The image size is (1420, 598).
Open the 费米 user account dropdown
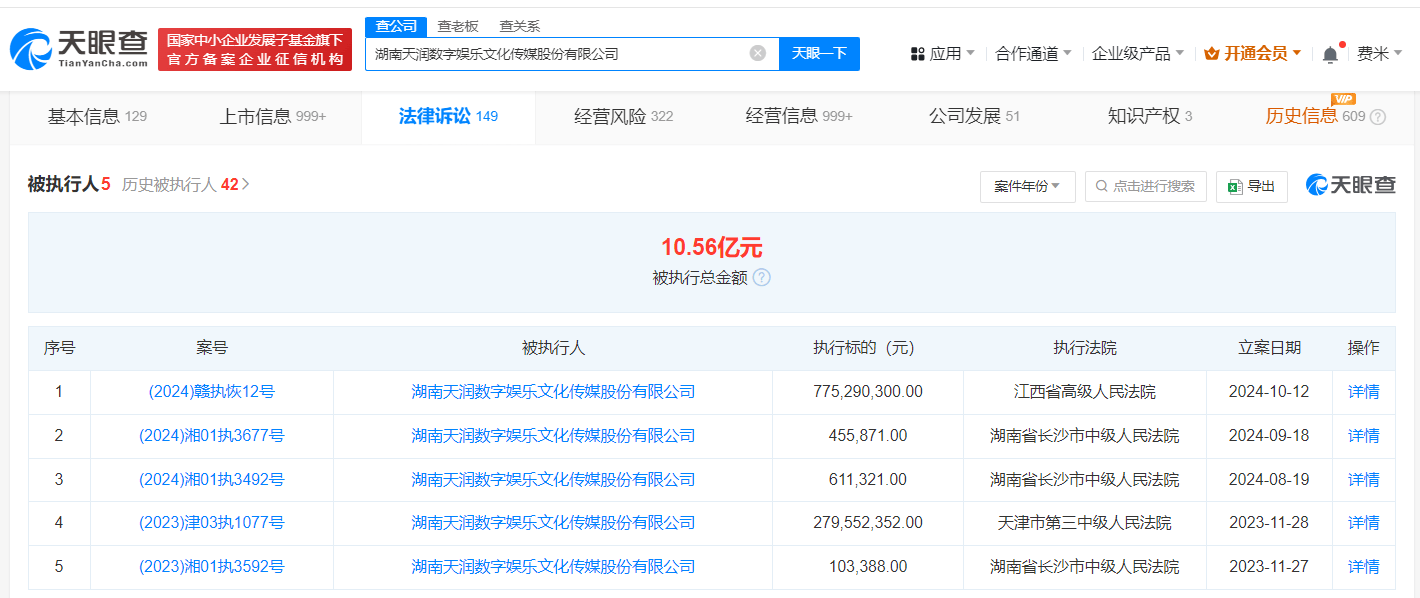tap(1379, 54)
